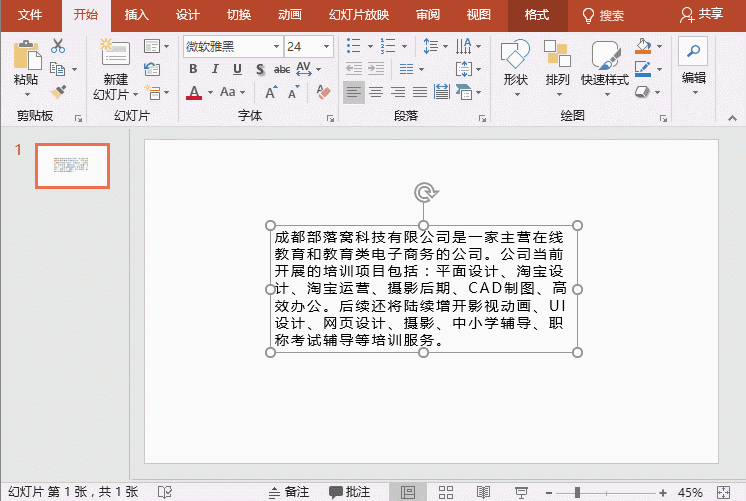Viewport: 746px width, 501px height.
Task: Expand the shape fill dropdown arrow
Action: pyautogui.click(x=659, y=46)
